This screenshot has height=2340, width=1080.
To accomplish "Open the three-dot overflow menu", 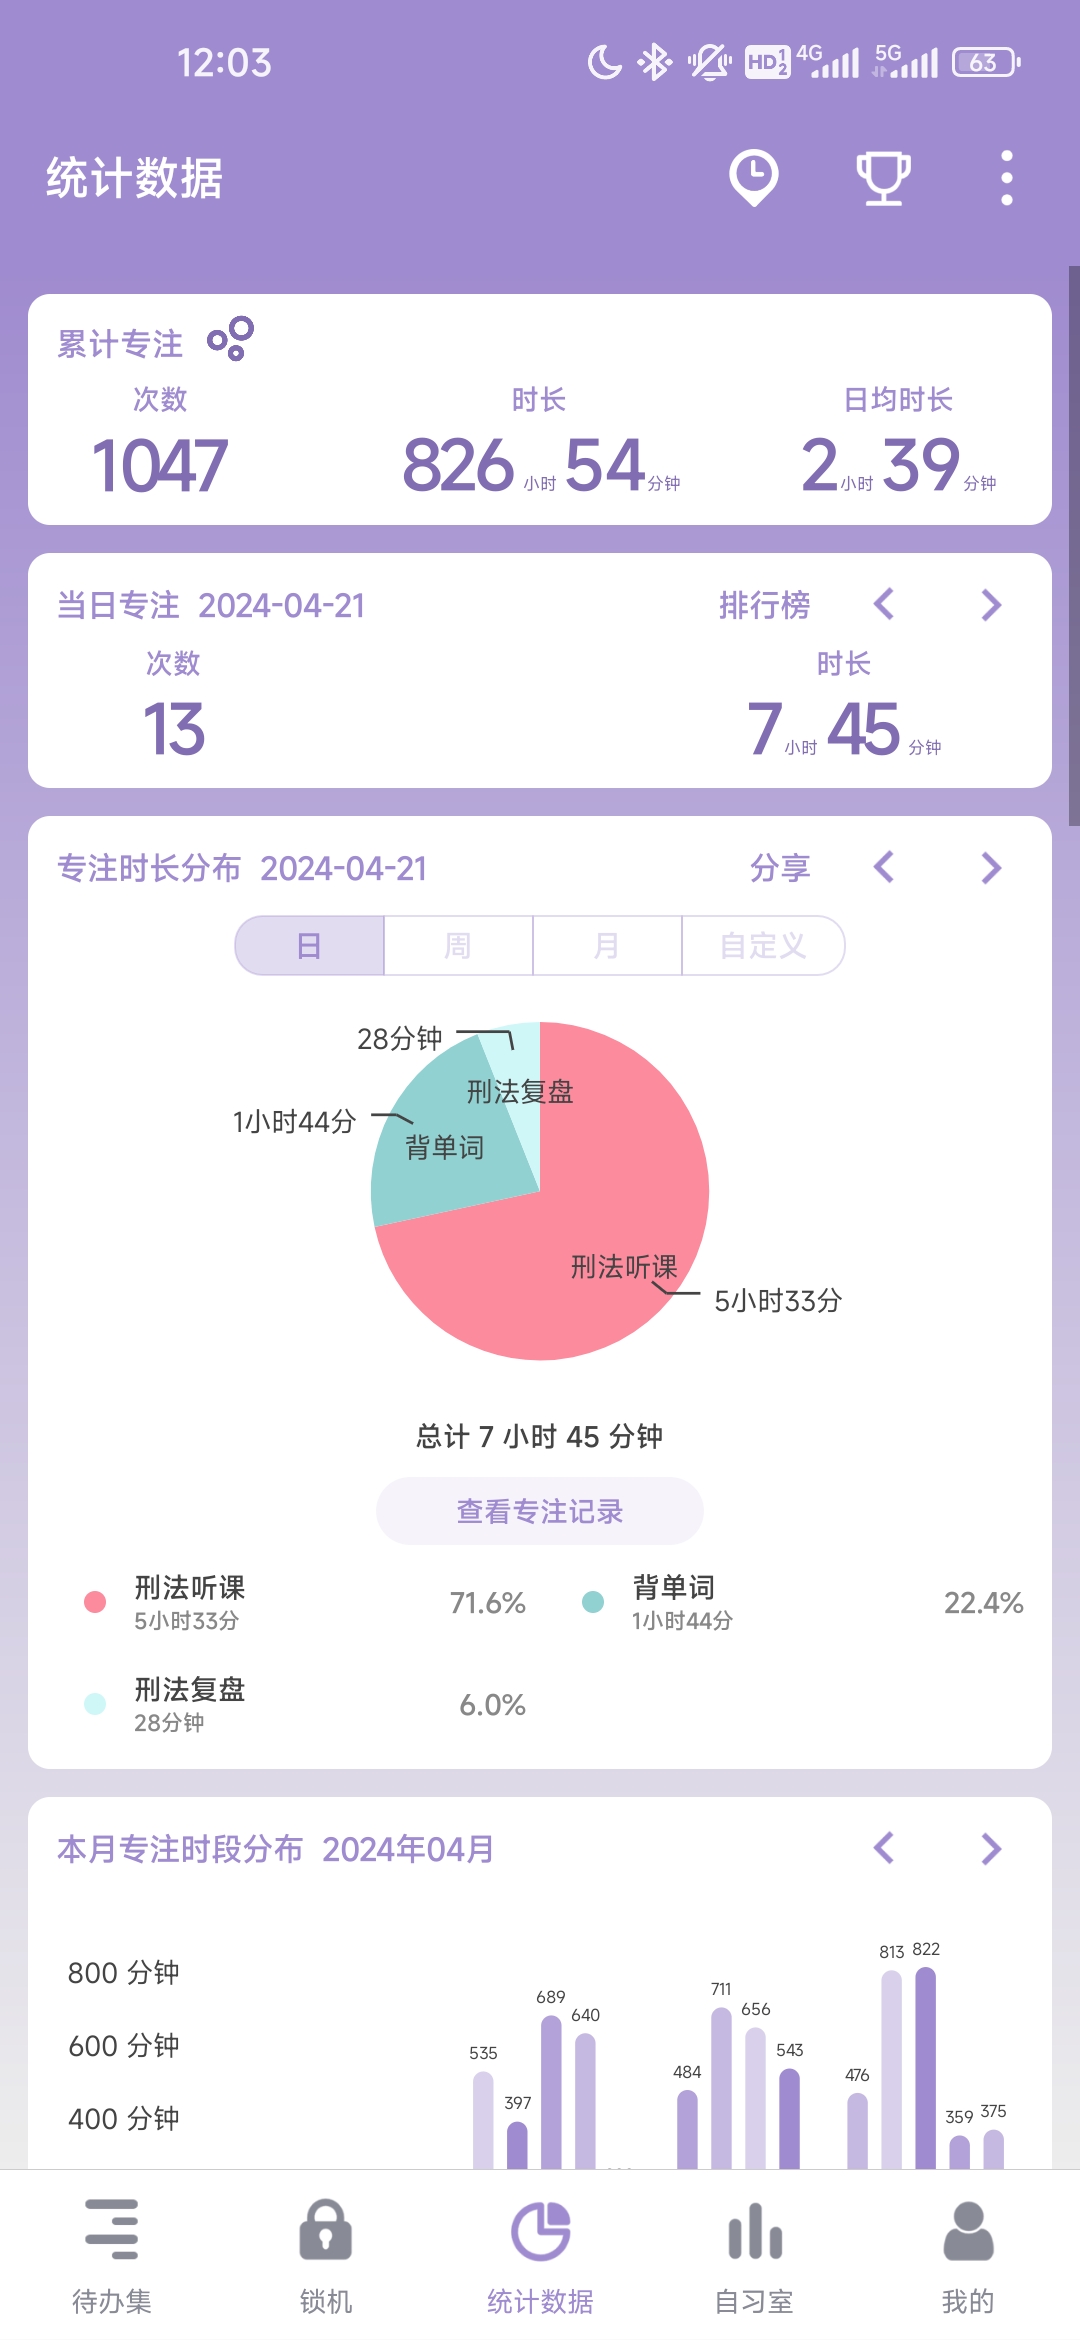I will [1006, 178].
